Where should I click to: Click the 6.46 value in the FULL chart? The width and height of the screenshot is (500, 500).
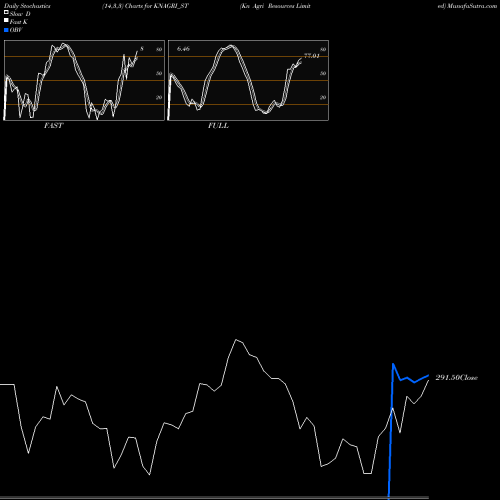tap(183, 49)
